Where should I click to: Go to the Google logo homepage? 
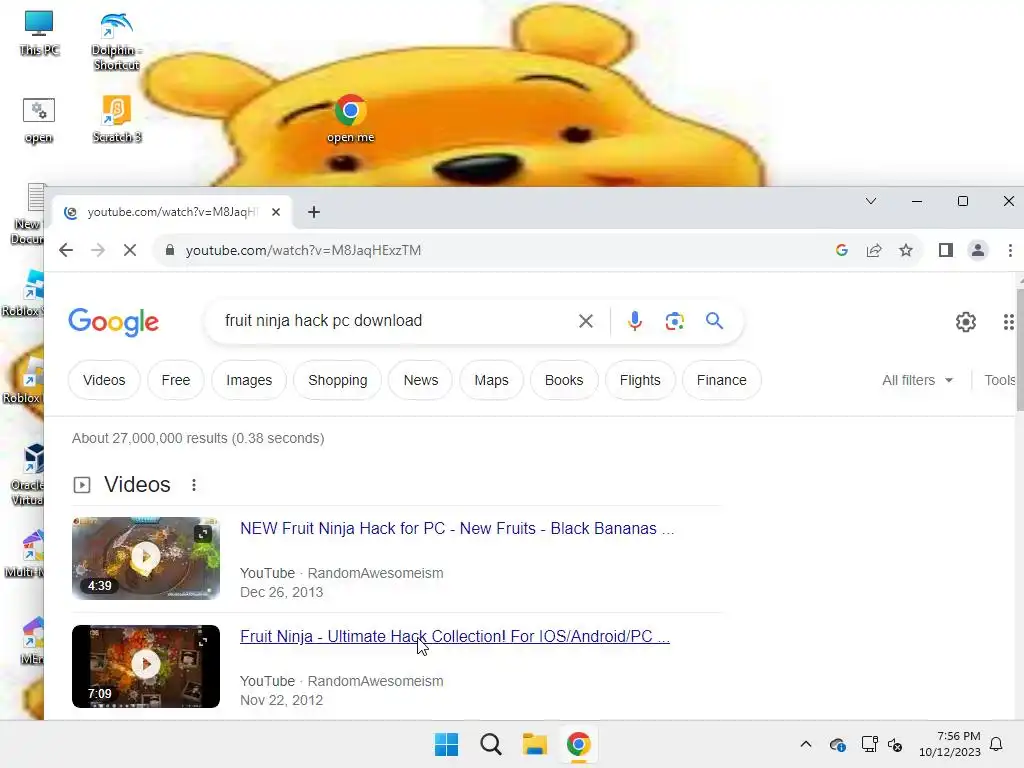click(114, 321)
